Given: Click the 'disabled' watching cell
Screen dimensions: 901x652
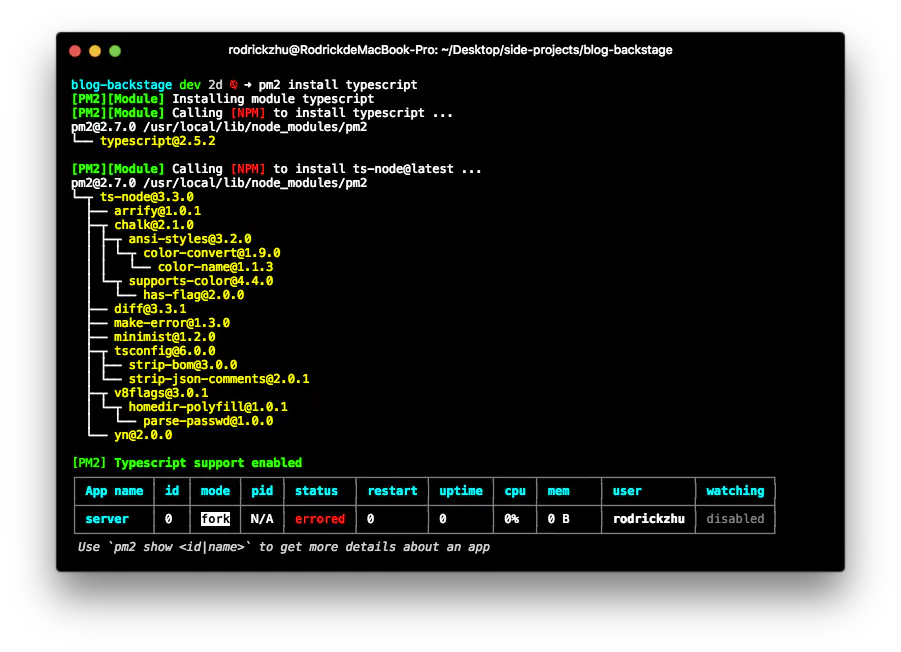Looking at the screenshot, I should coord(736,519).
